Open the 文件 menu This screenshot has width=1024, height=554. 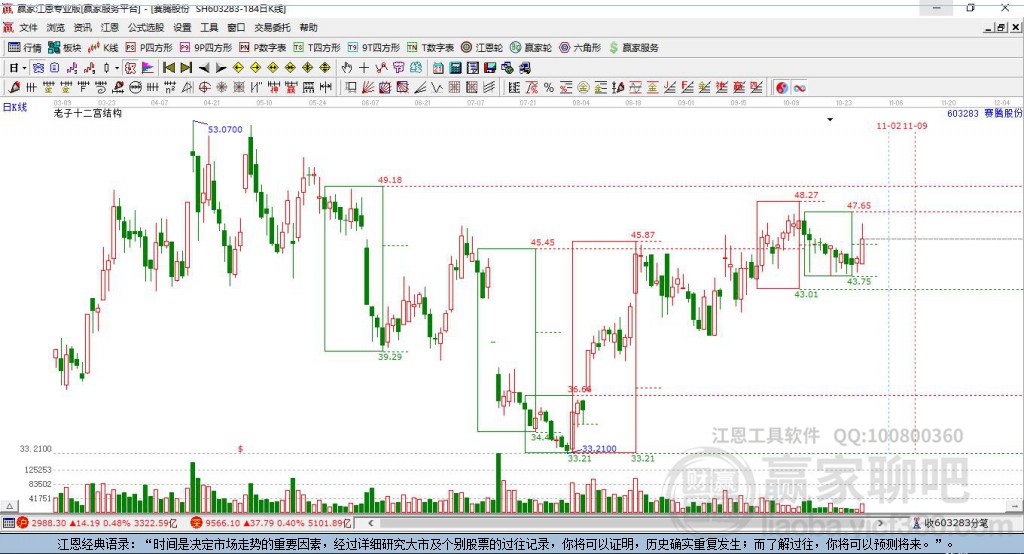(28, 27)
